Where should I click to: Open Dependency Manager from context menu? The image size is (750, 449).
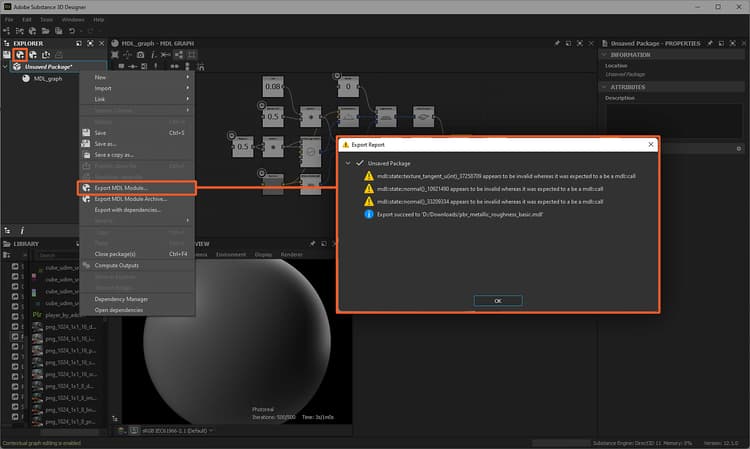point(137,299)
